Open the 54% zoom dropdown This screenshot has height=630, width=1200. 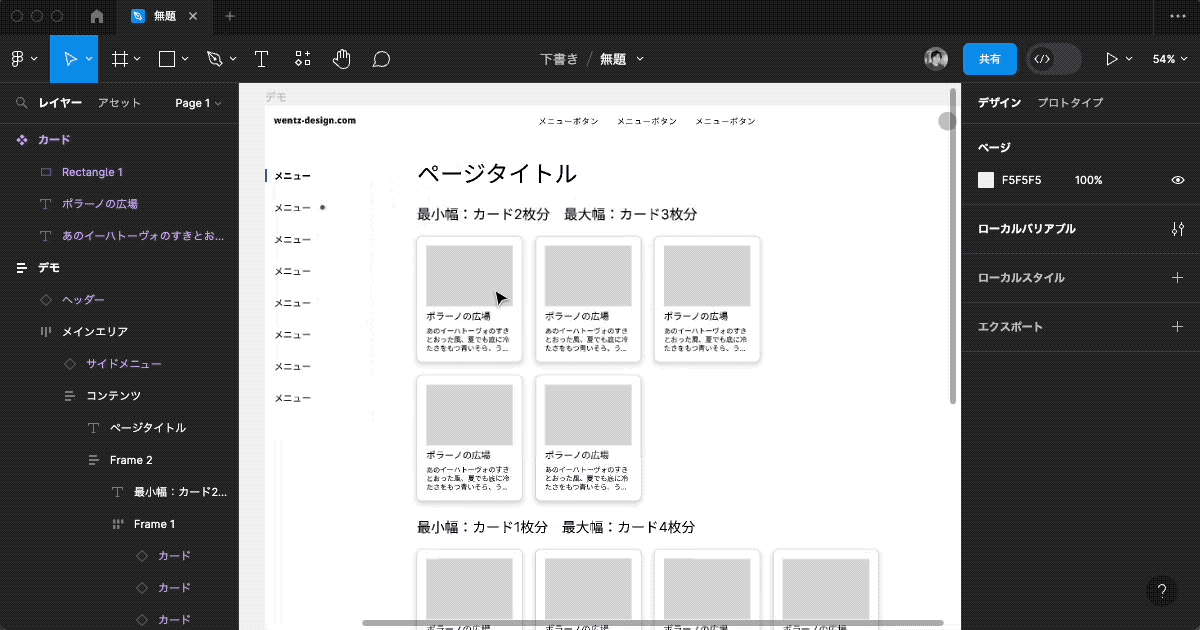(1169, 59)
